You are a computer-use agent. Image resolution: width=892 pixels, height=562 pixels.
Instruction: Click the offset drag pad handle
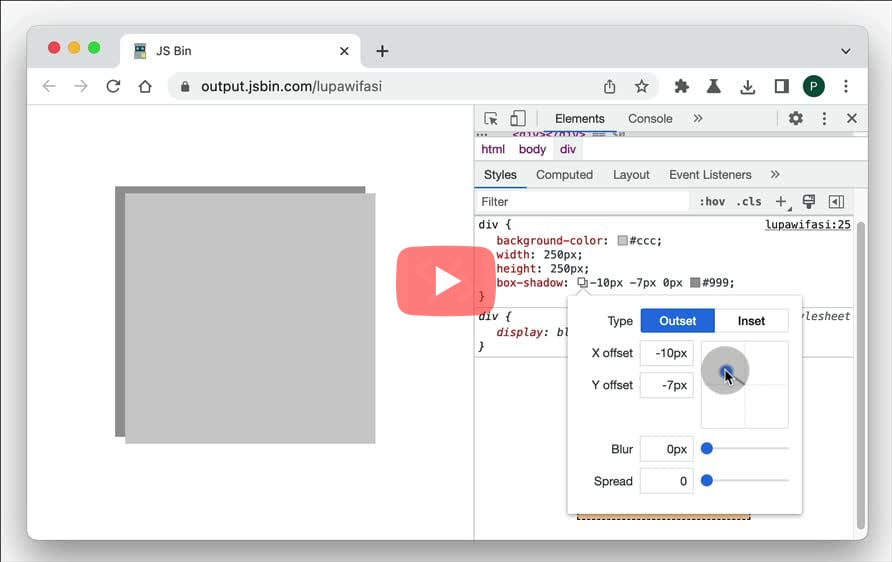(x=726, y=373)
